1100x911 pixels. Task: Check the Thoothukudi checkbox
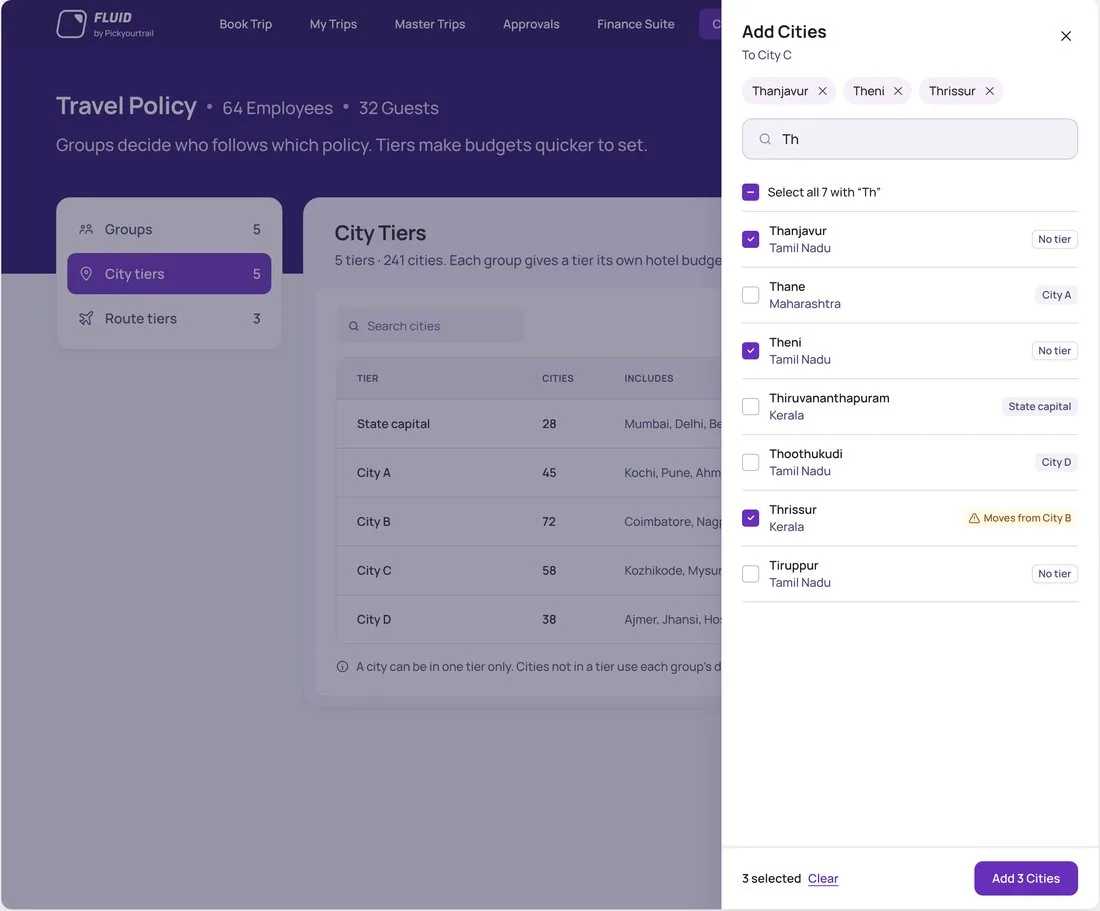(751, 462)
